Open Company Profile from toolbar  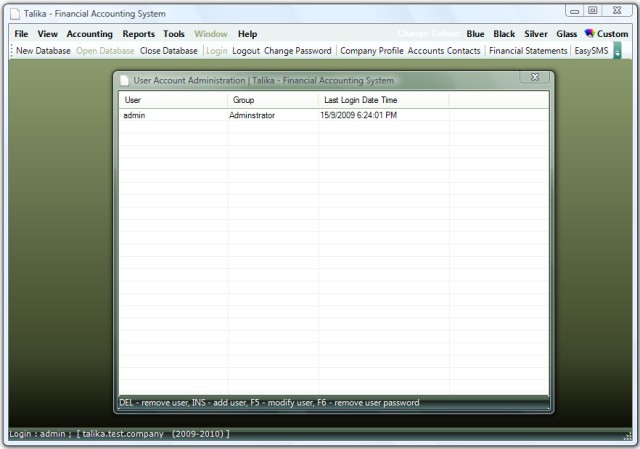(372, 51)
